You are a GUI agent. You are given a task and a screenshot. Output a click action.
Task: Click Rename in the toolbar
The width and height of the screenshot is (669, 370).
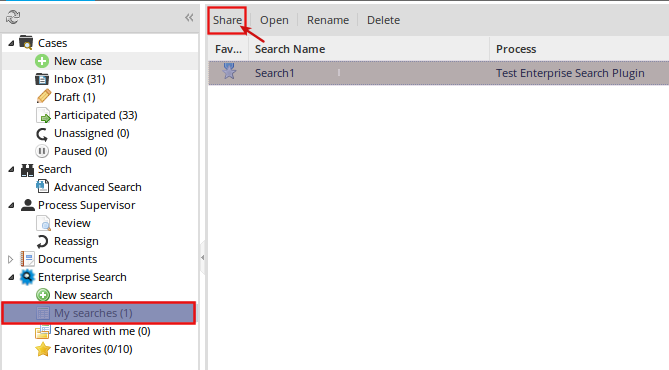pos(328,20)
